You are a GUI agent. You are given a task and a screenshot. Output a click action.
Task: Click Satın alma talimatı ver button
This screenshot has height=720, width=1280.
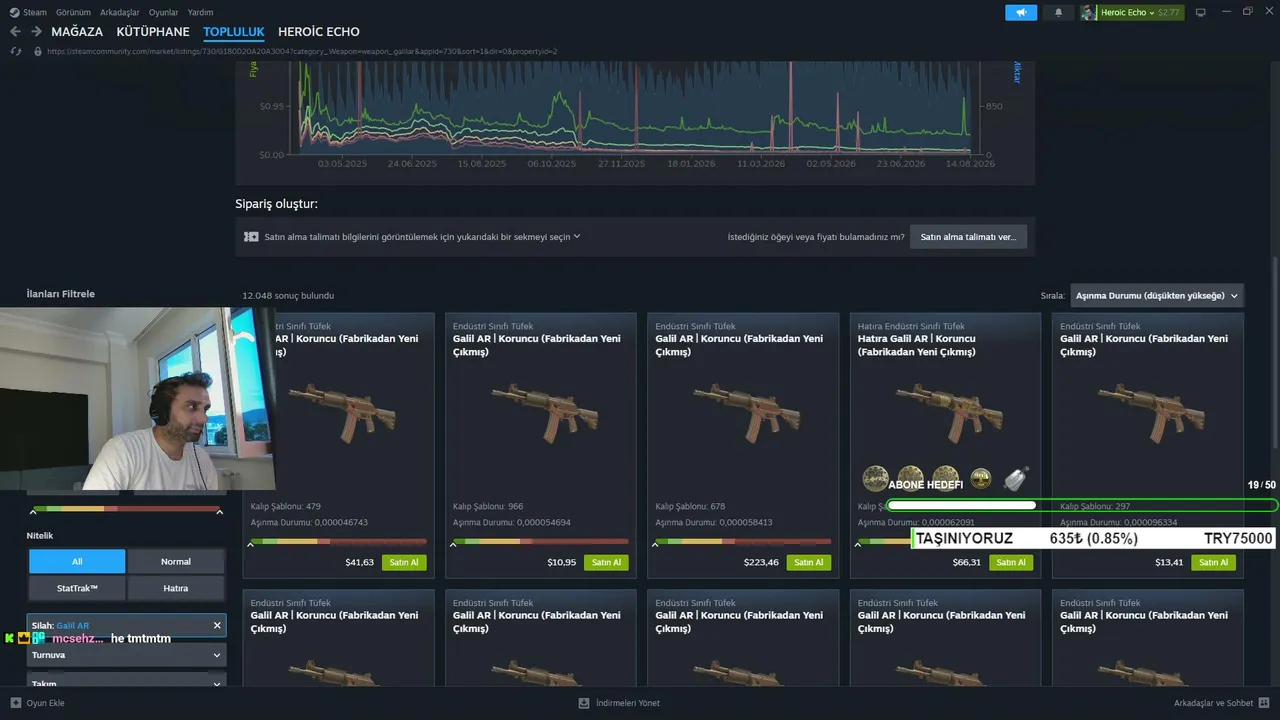(x=968, y=237)
